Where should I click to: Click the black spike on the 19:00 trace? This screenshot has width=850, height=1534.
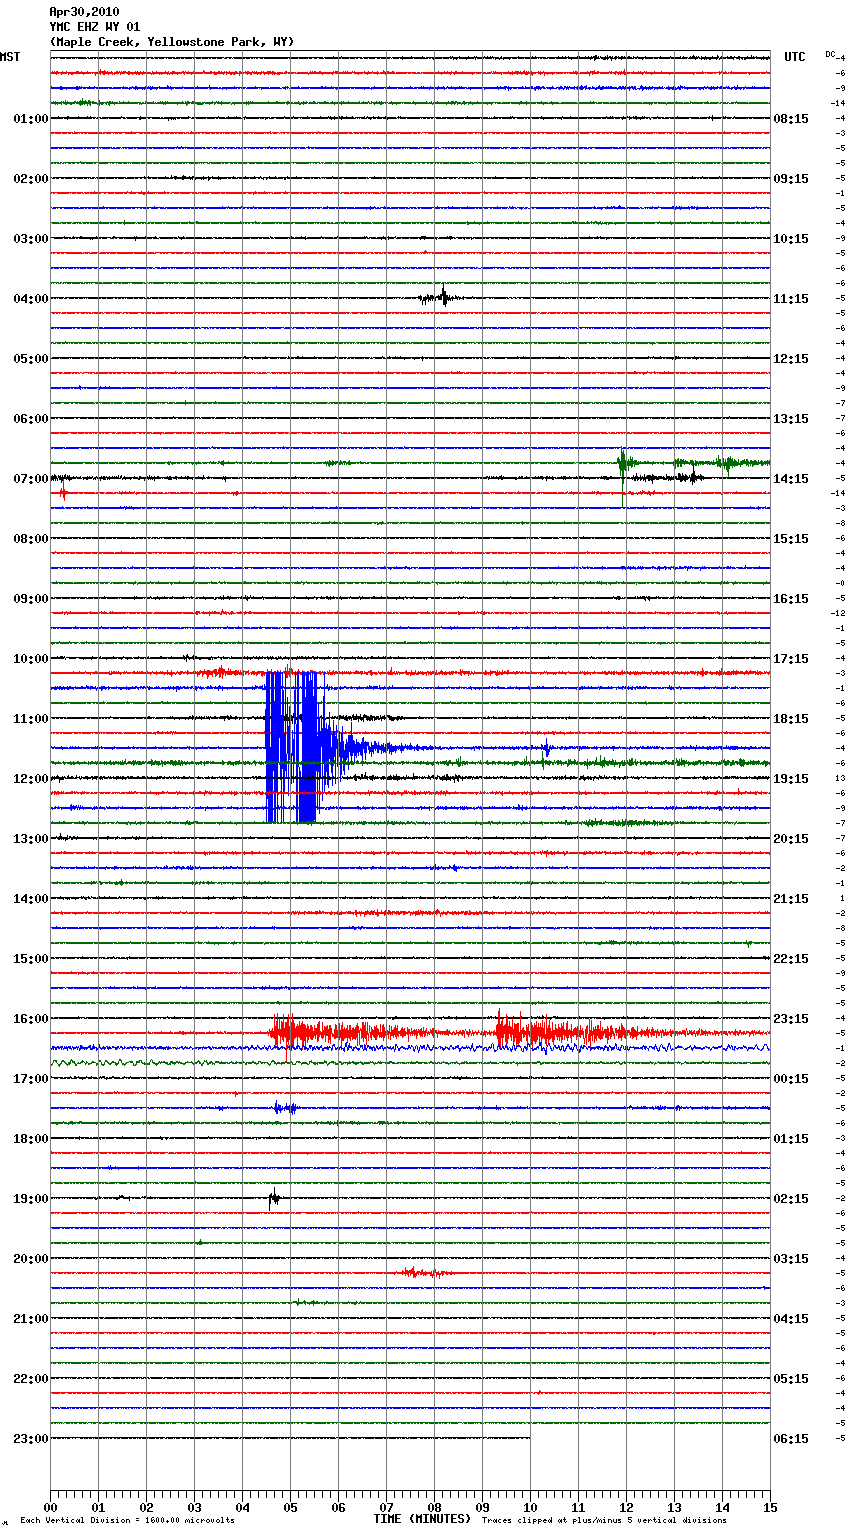click(273, 1197)
